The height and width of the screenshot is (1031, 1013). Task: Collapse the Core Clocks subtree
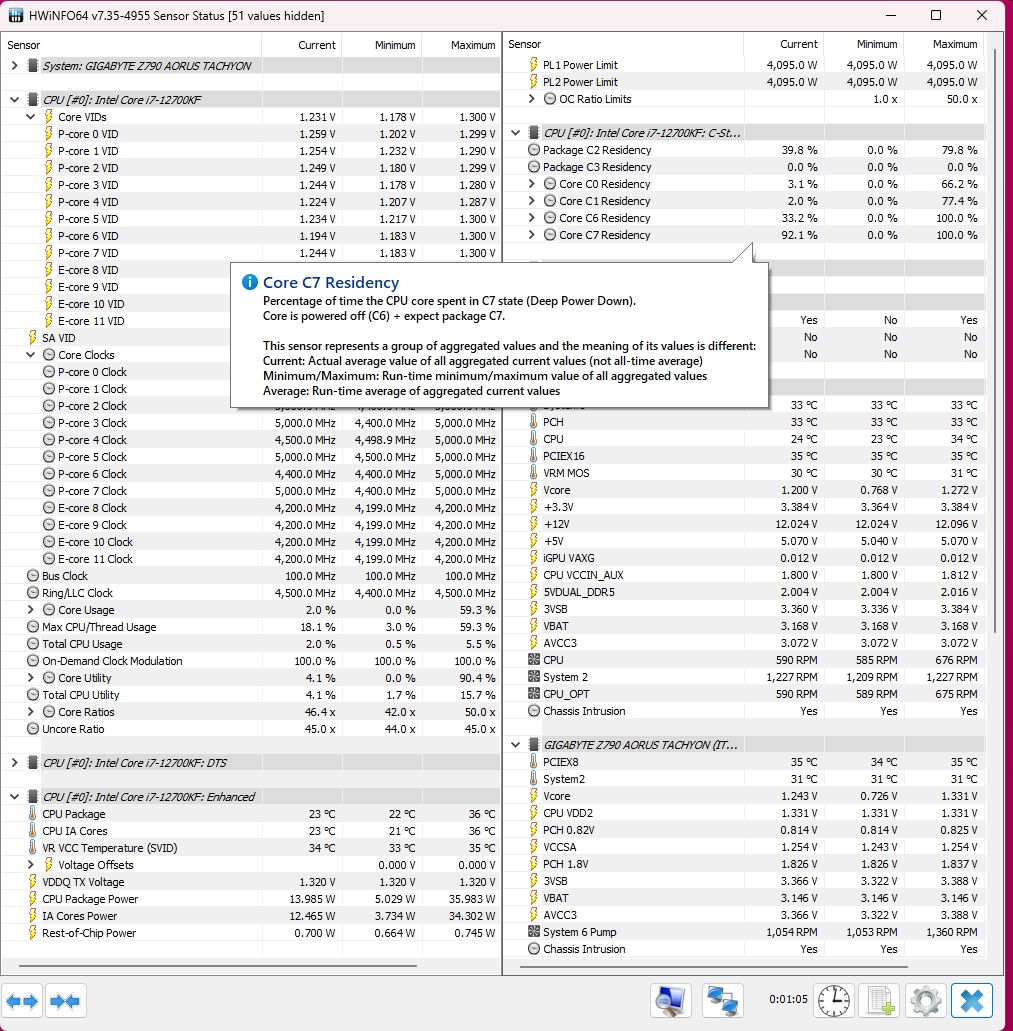pos(30,354)
